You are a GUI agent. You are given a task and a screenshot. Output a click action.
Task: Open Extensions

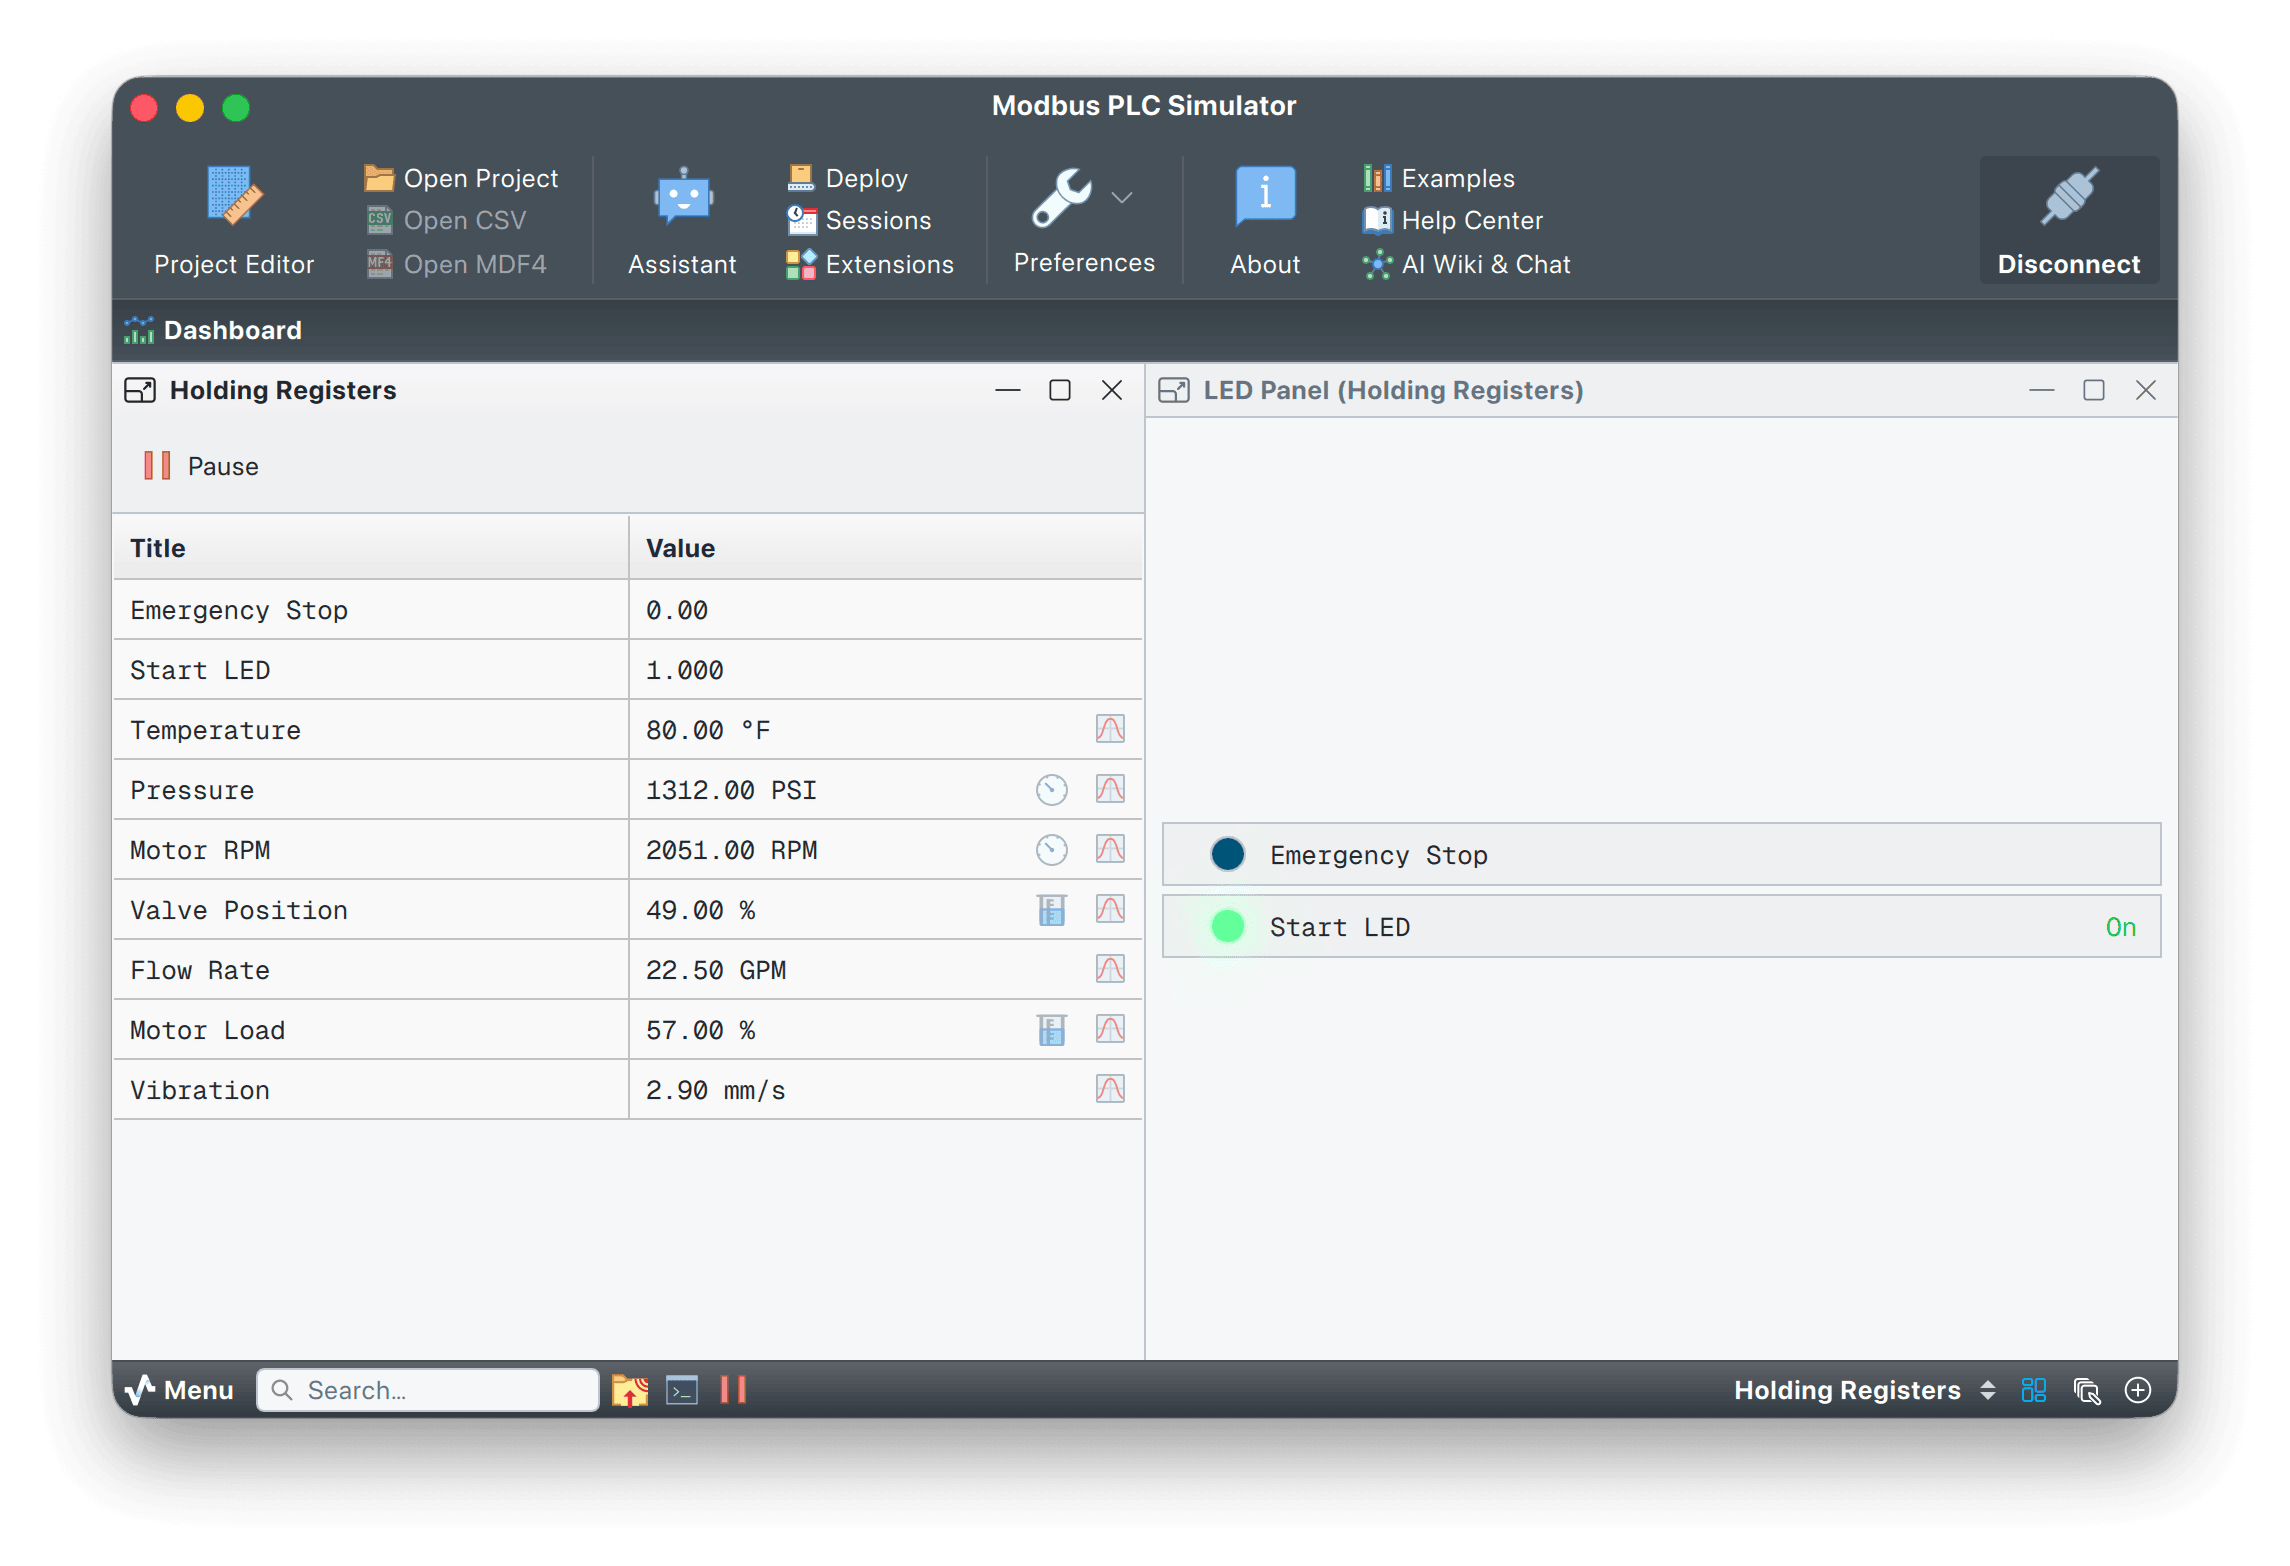coord(870,264)
